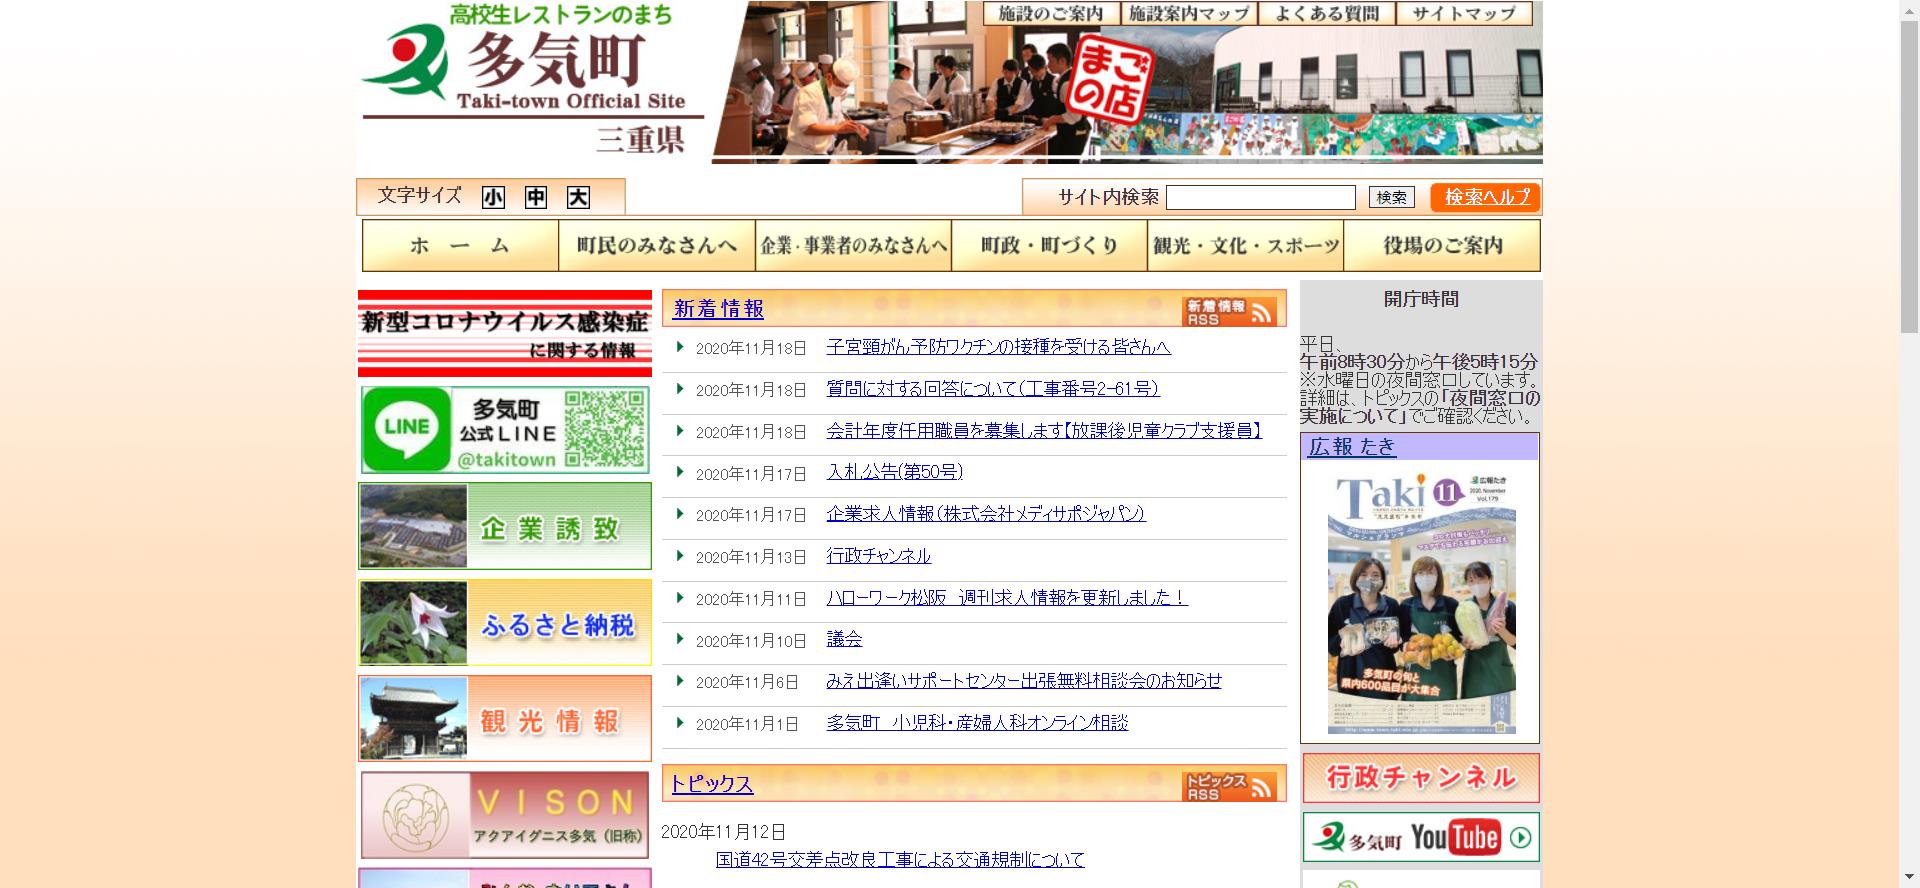This screenshot has height=888, width=1920.
Task: Open the ふるさと納税 banner
Action: coord(505,623)
